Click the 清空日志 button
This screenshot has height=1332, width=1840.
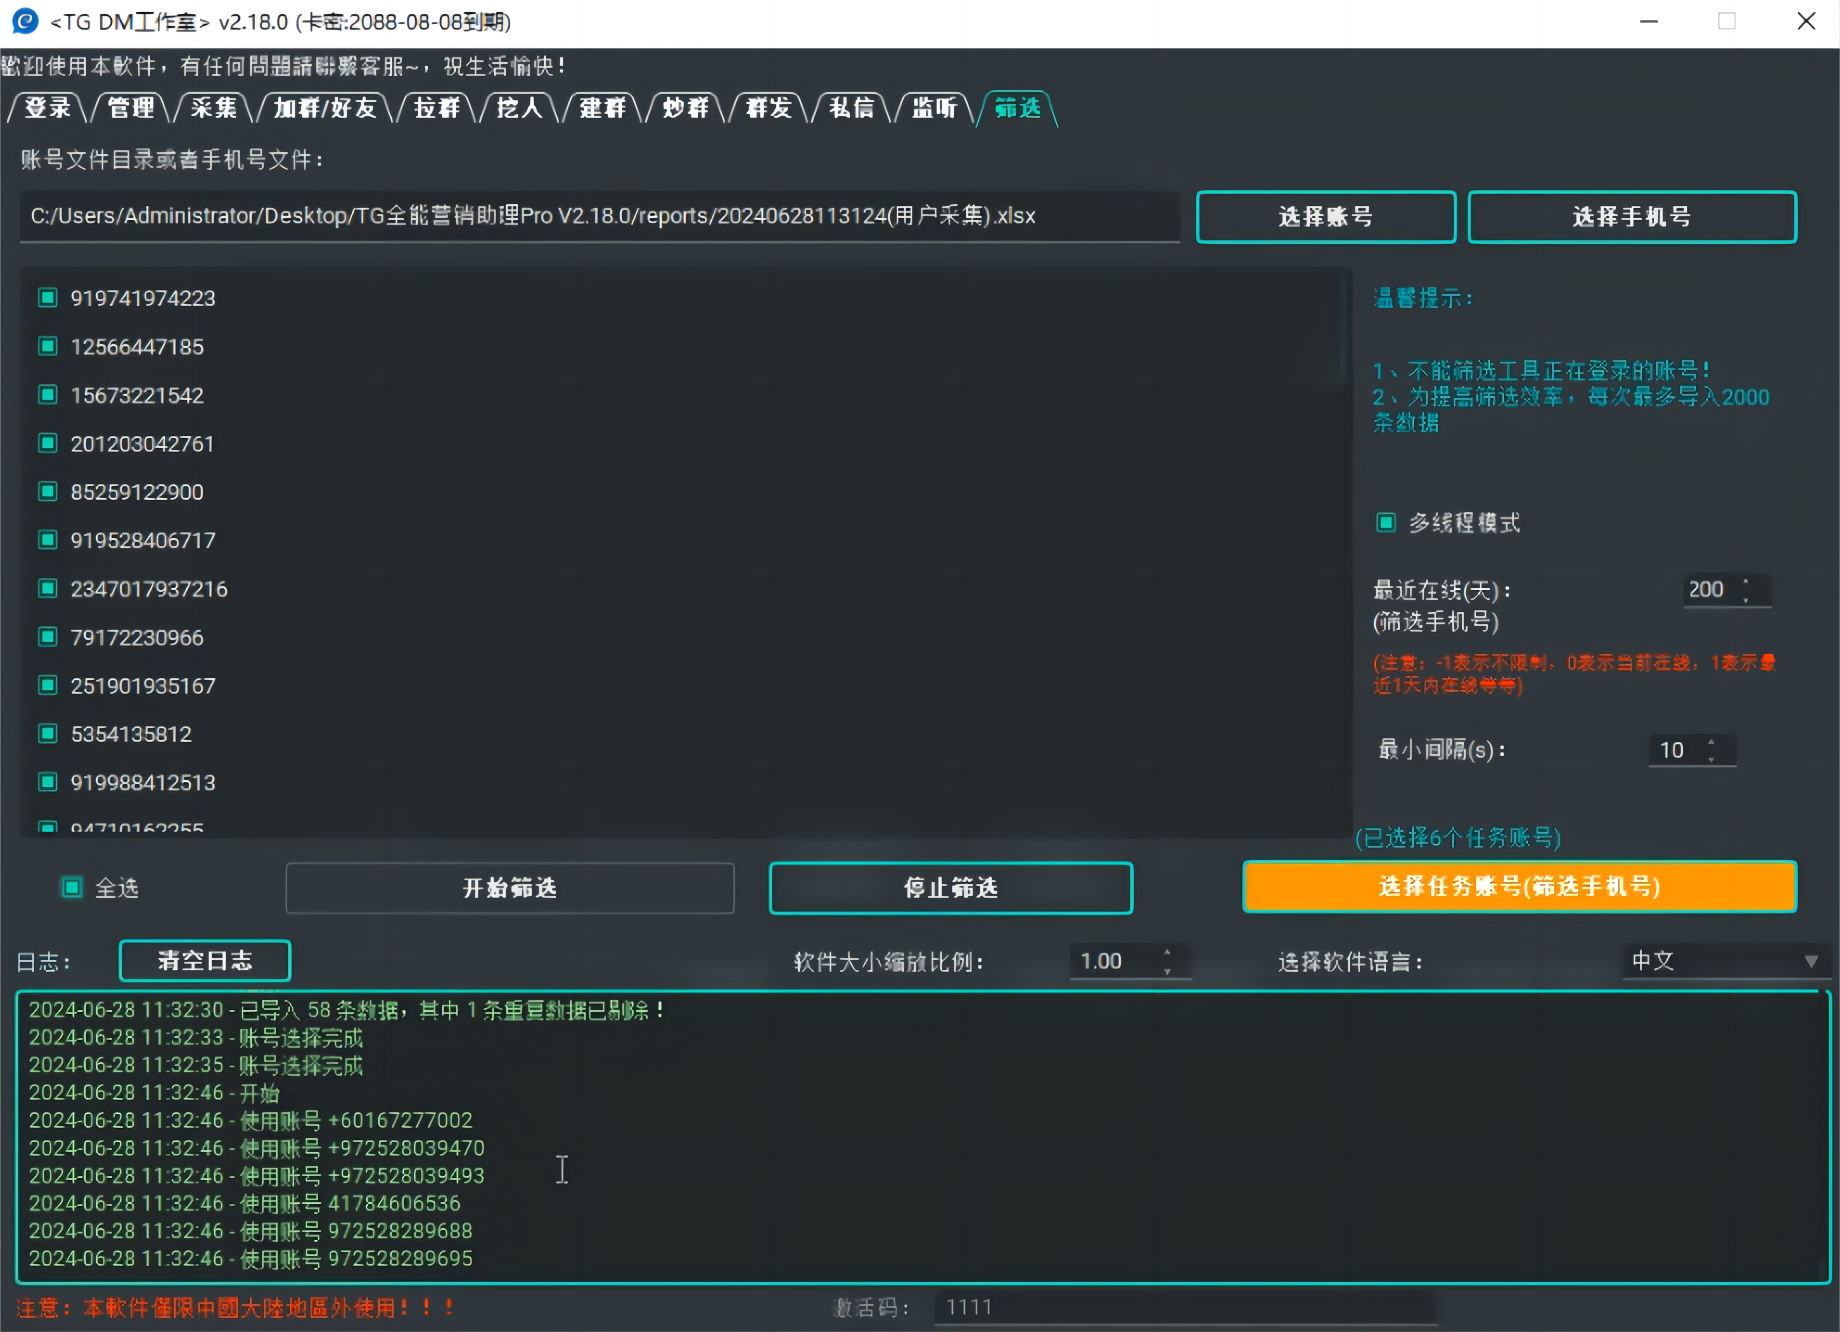(205, 961)
